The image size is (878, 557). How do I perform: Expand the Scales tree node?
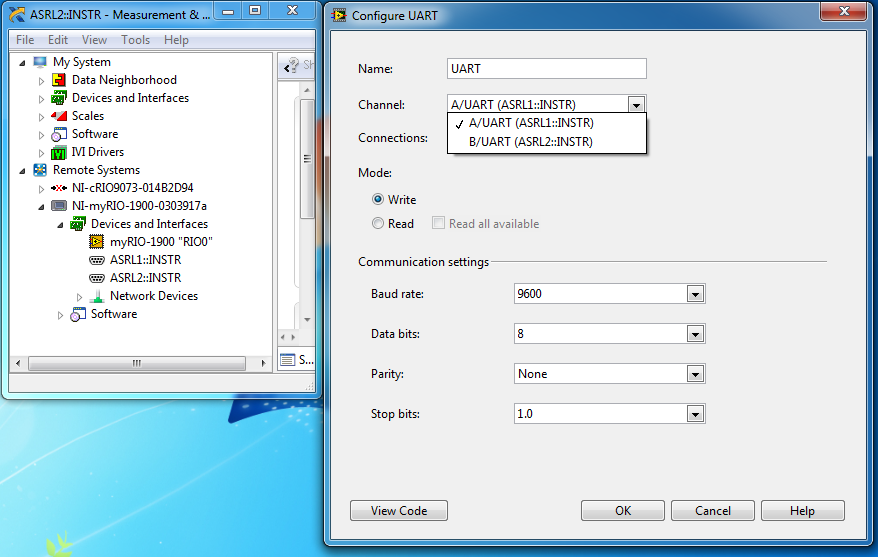[41, 117]
